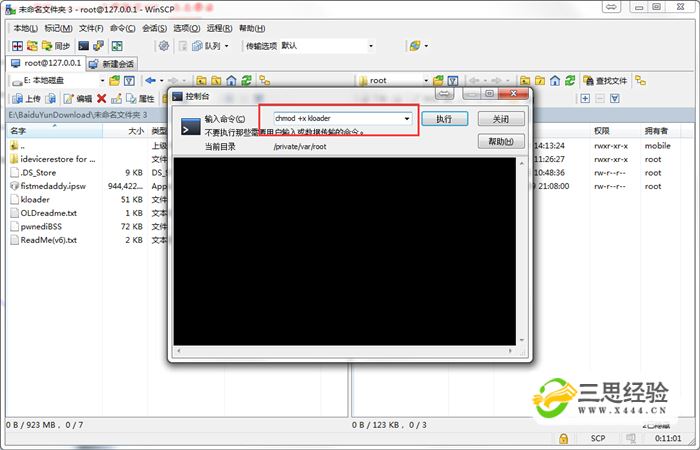Open the E: 本地磁盘 drive dropdown
The image size is (700, 450).
click(101, 80)
